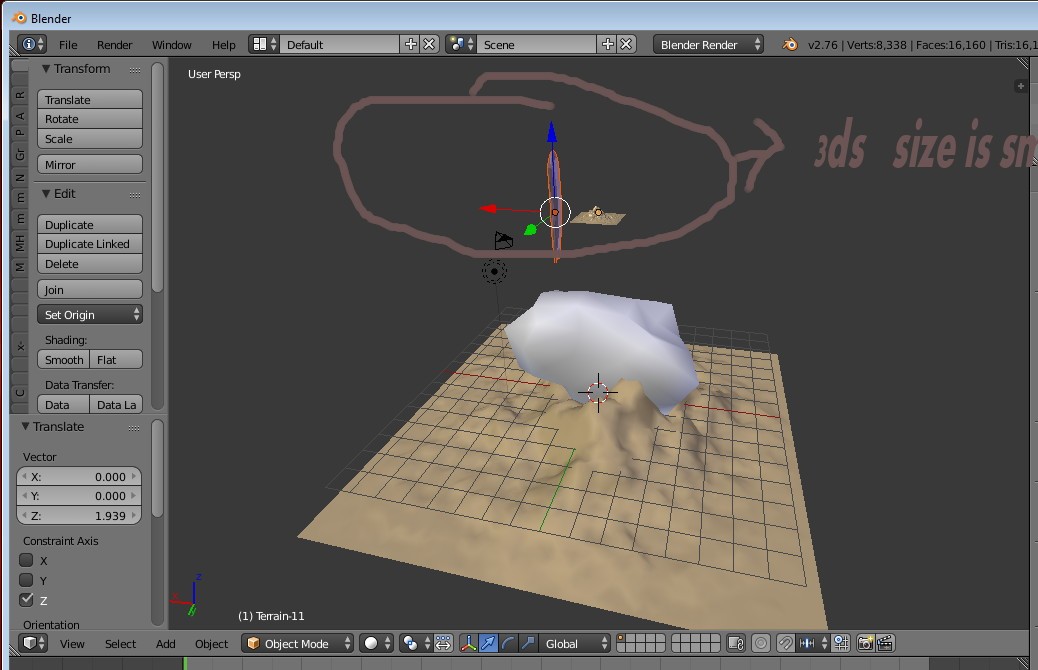
Task: Open the Add menu in 3D view header
Action: pyautogui.click(x=165, y=644)
